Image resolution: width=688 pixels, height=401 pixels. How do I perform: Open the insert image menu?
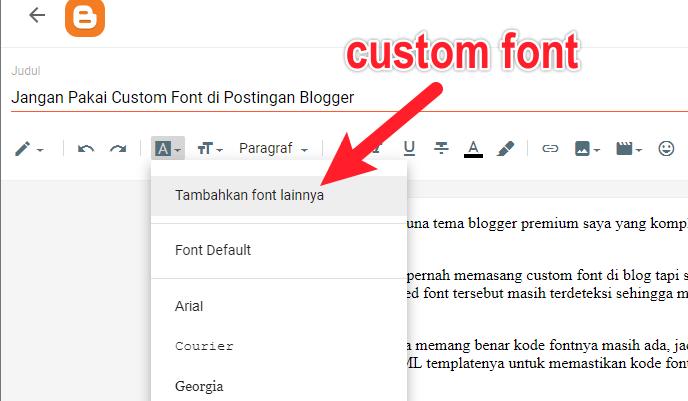(587, 149)
